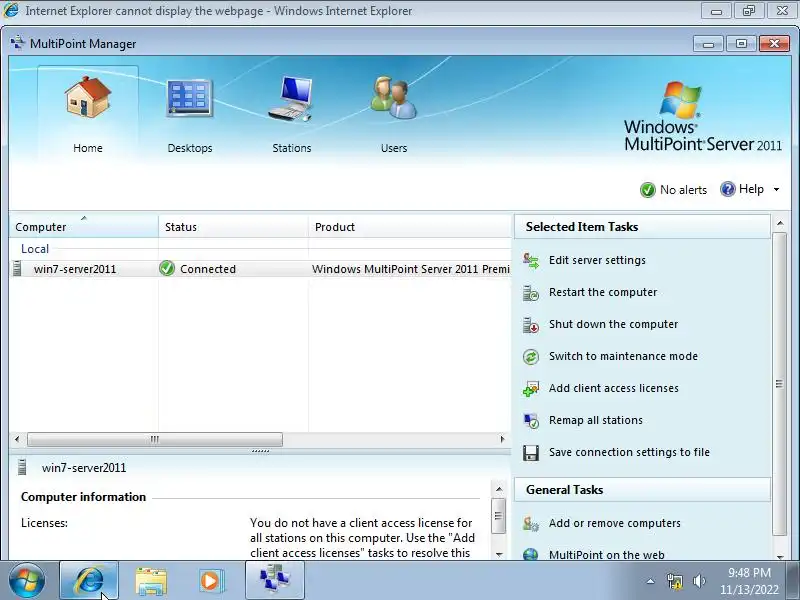Click the No alerts green check icon

coord(647,190)
